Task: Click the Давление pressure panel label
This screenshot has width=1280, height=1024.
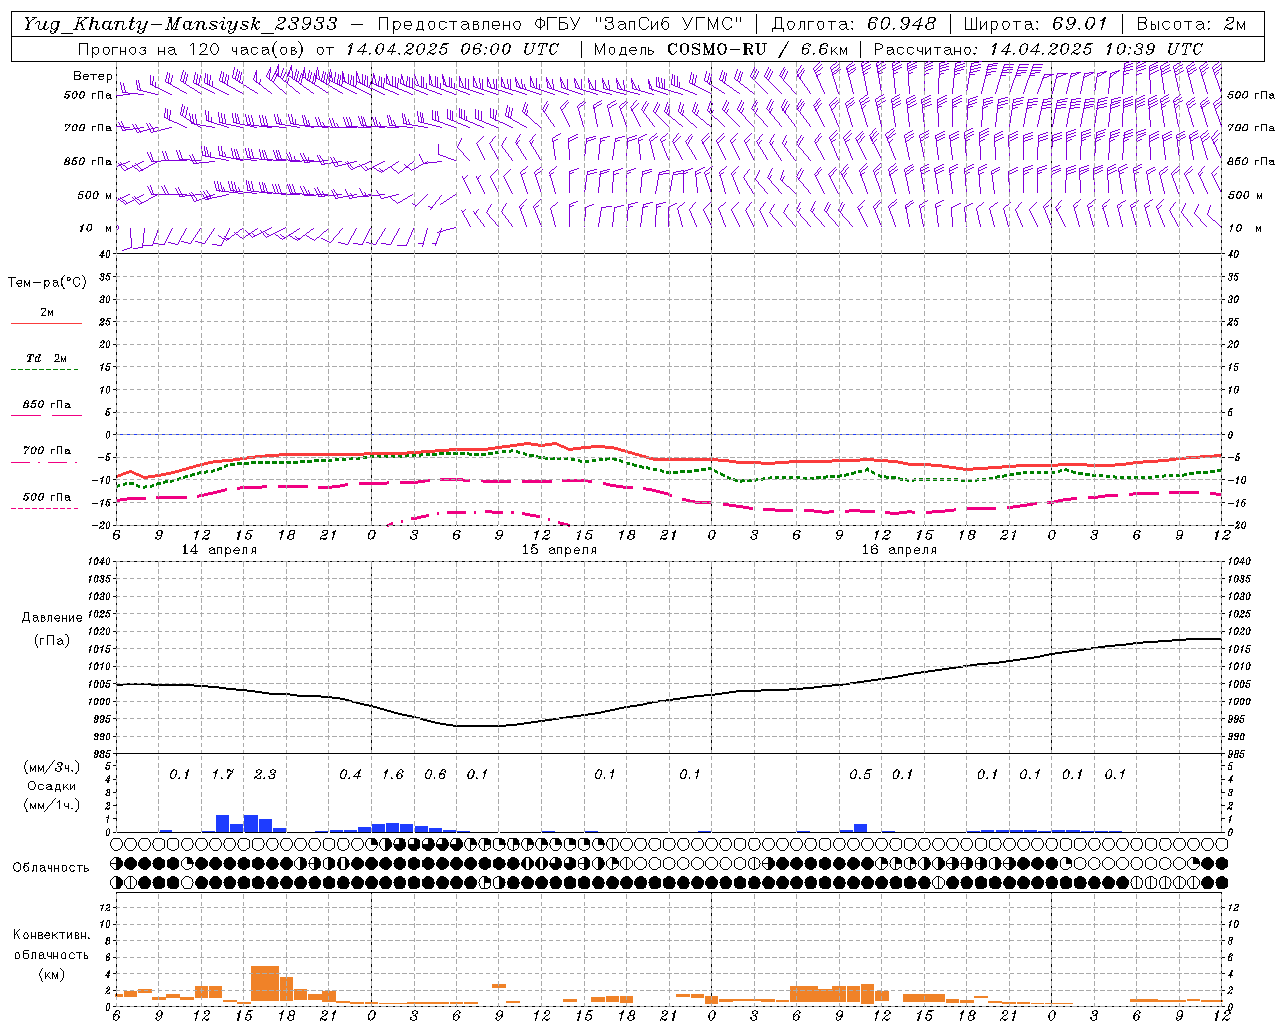Action: point(52,618)
